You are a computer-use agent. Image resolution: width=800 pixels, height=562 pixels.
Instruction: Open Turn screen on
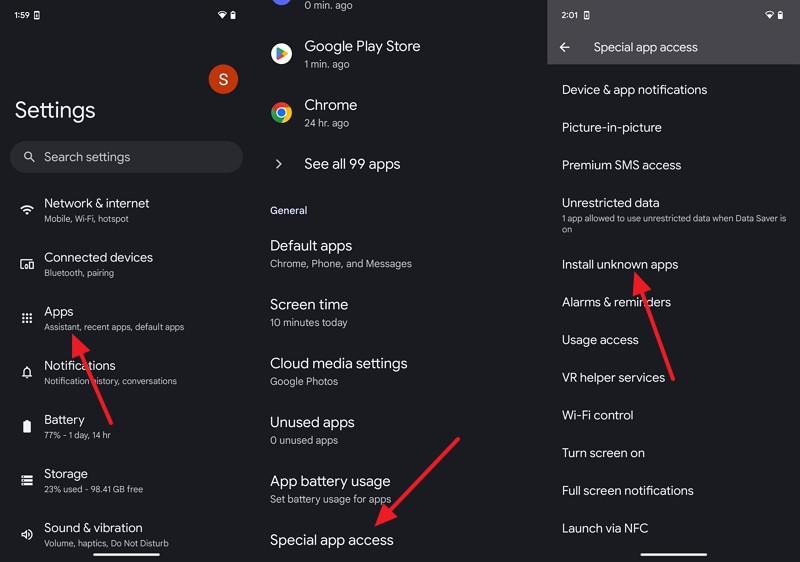pos(673,453)
